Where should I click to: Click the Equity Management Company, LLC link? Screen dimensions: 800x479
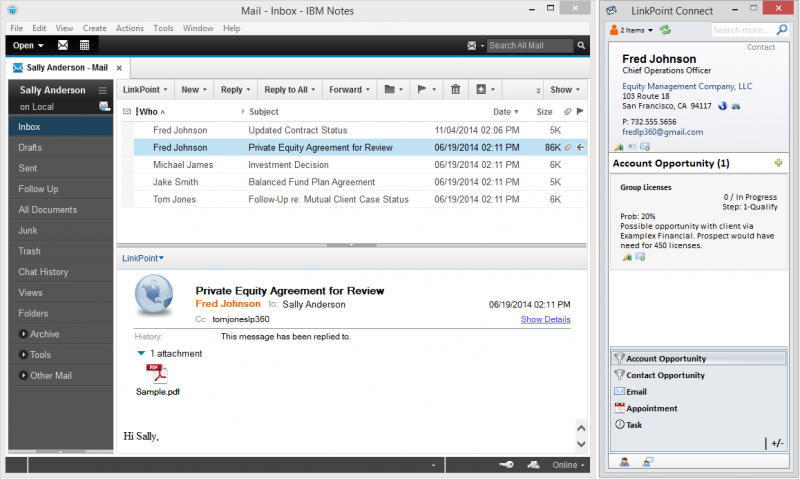pos(687,86)
